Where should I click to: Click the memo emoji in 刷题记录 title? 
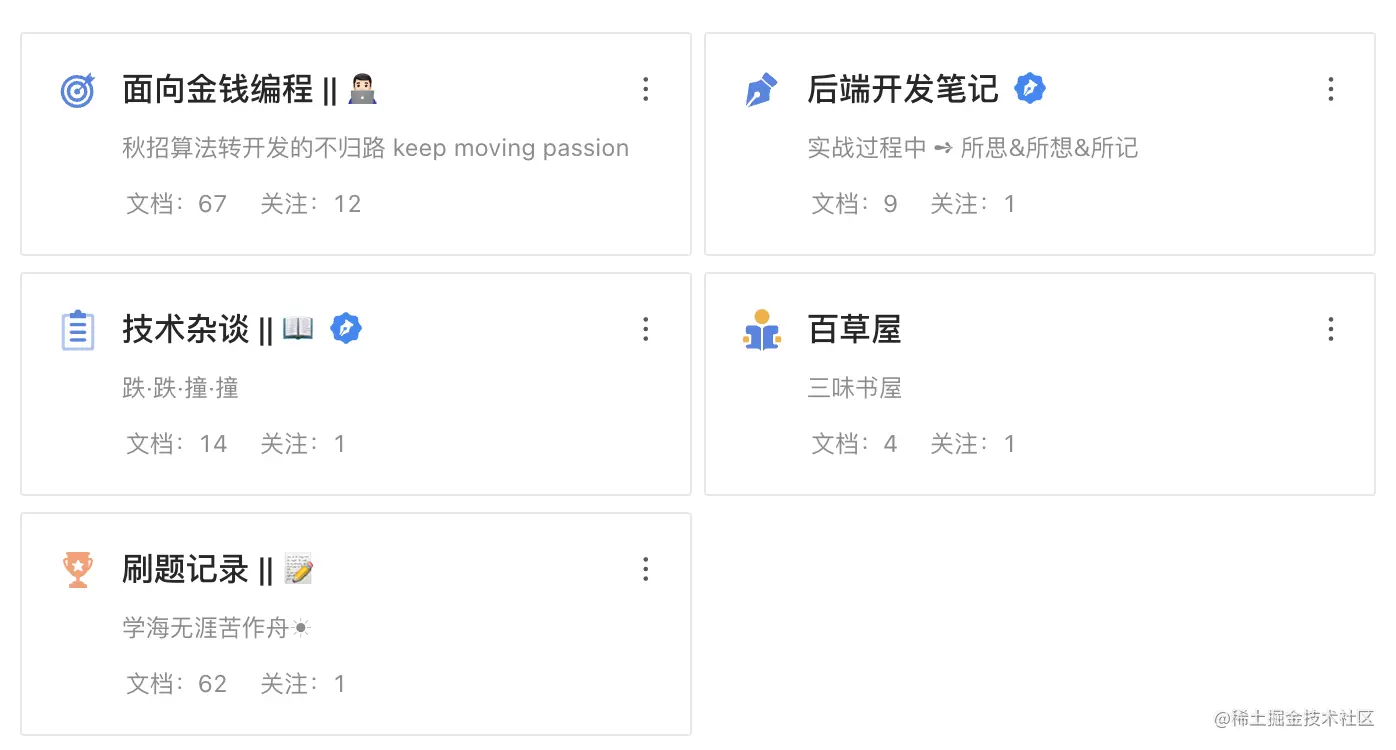point(300,569)
